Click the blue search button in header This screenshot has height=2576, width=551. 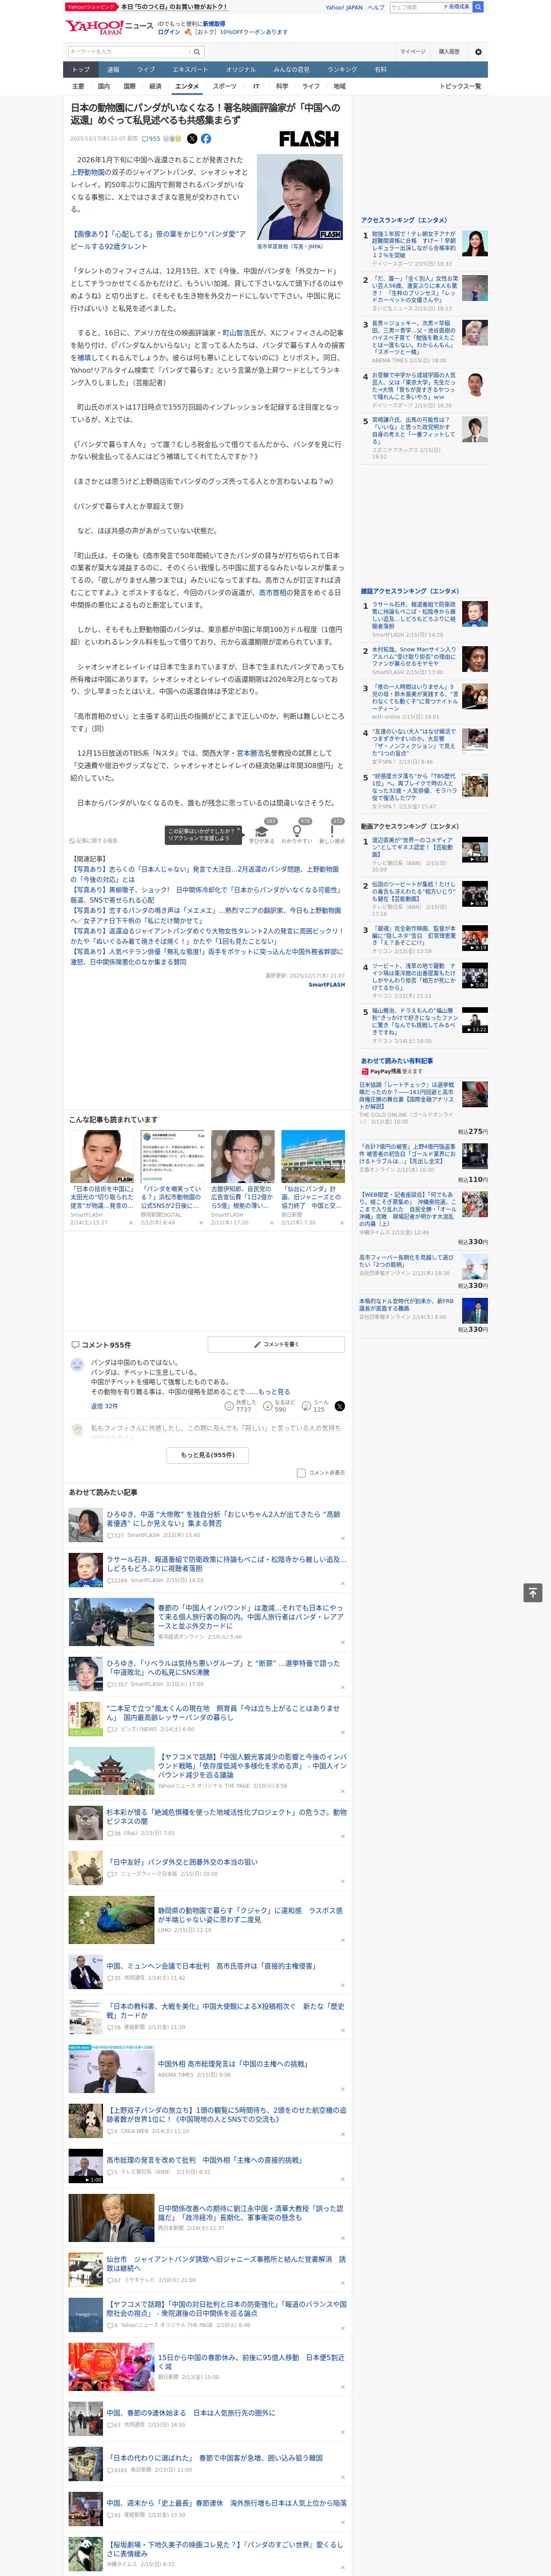(x=478, y=7)
